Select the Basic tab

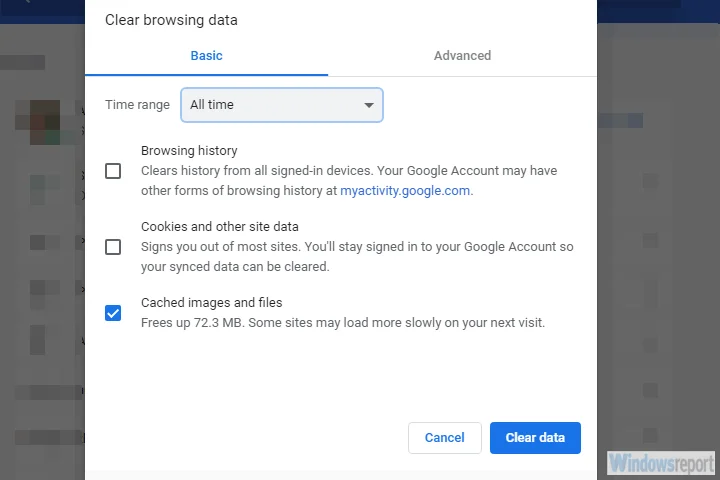coord(206,56)
